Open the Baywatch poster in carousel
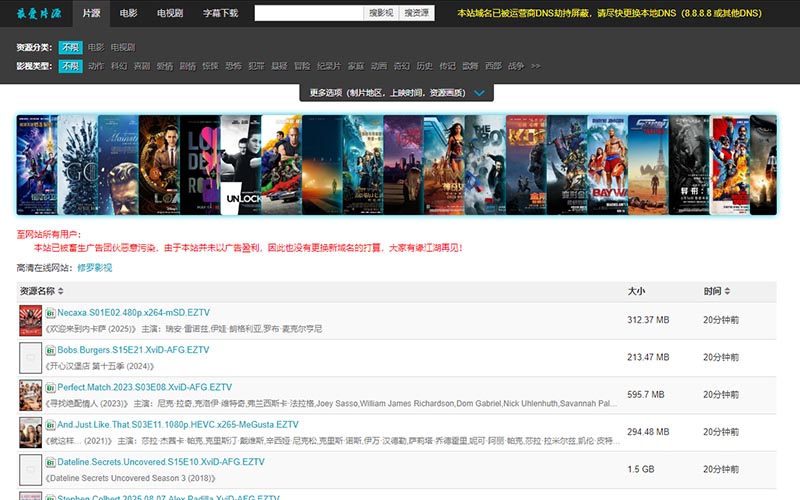The height and width of the screenshot is (500, 800). click(608, 165)
